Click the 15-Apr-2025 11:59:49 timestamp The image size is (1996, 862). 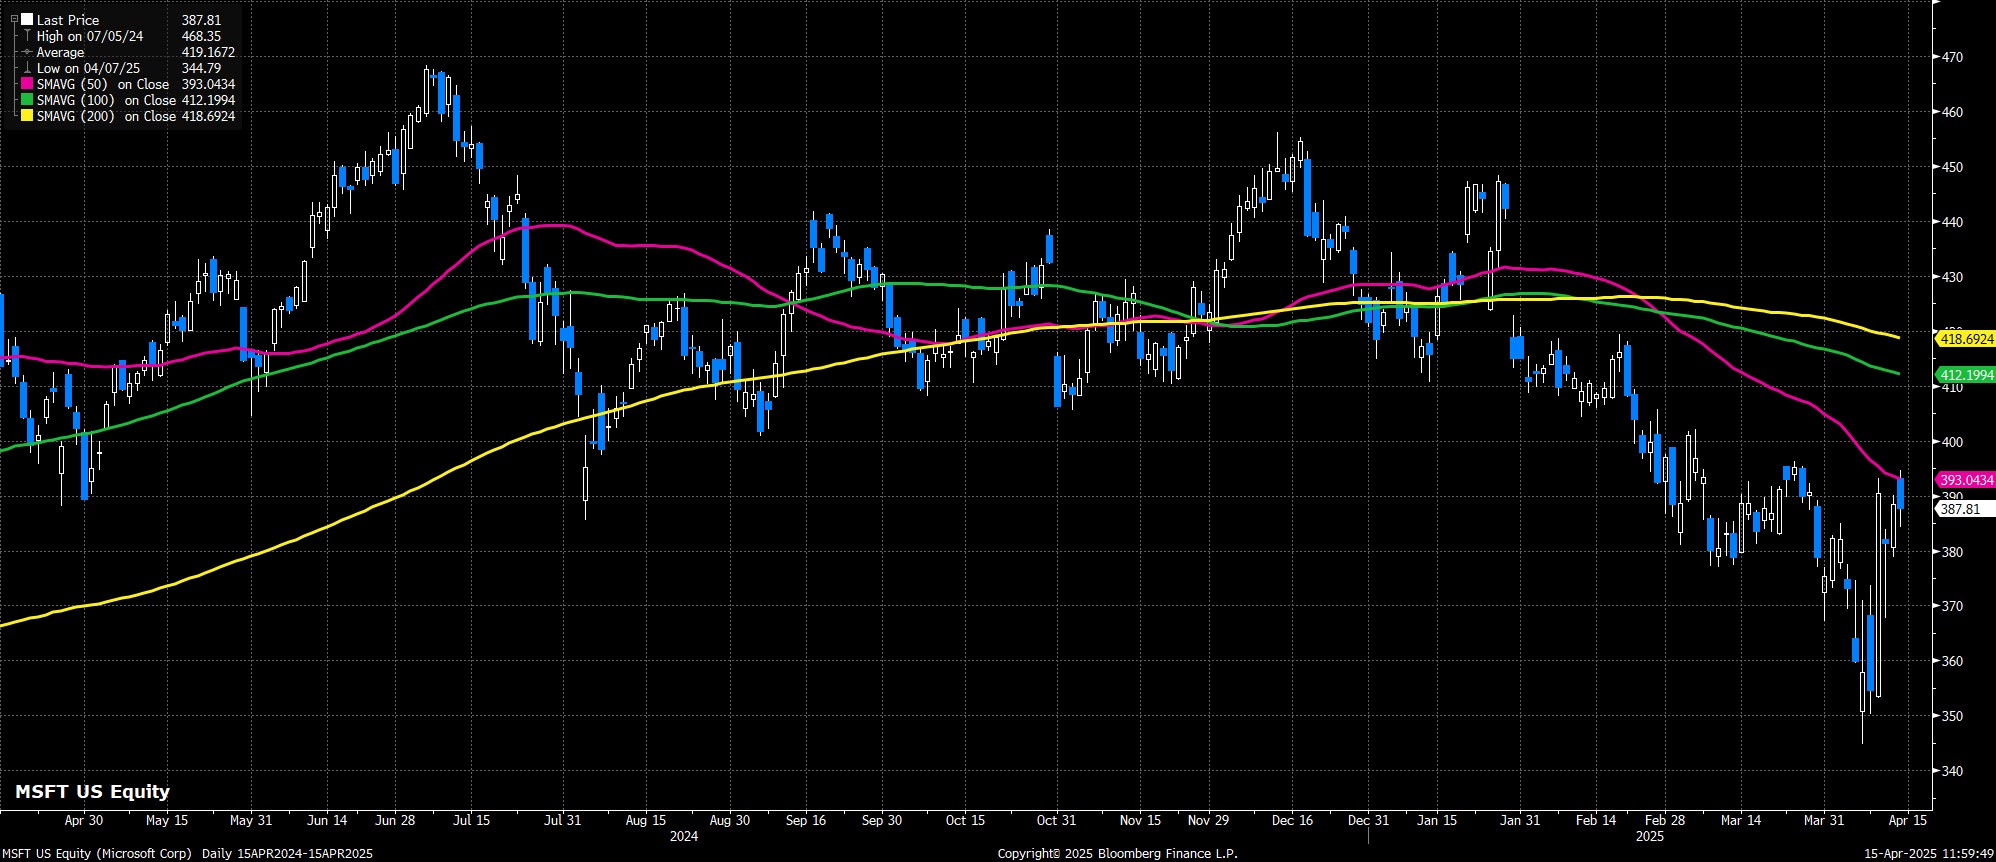point(1929,853)
